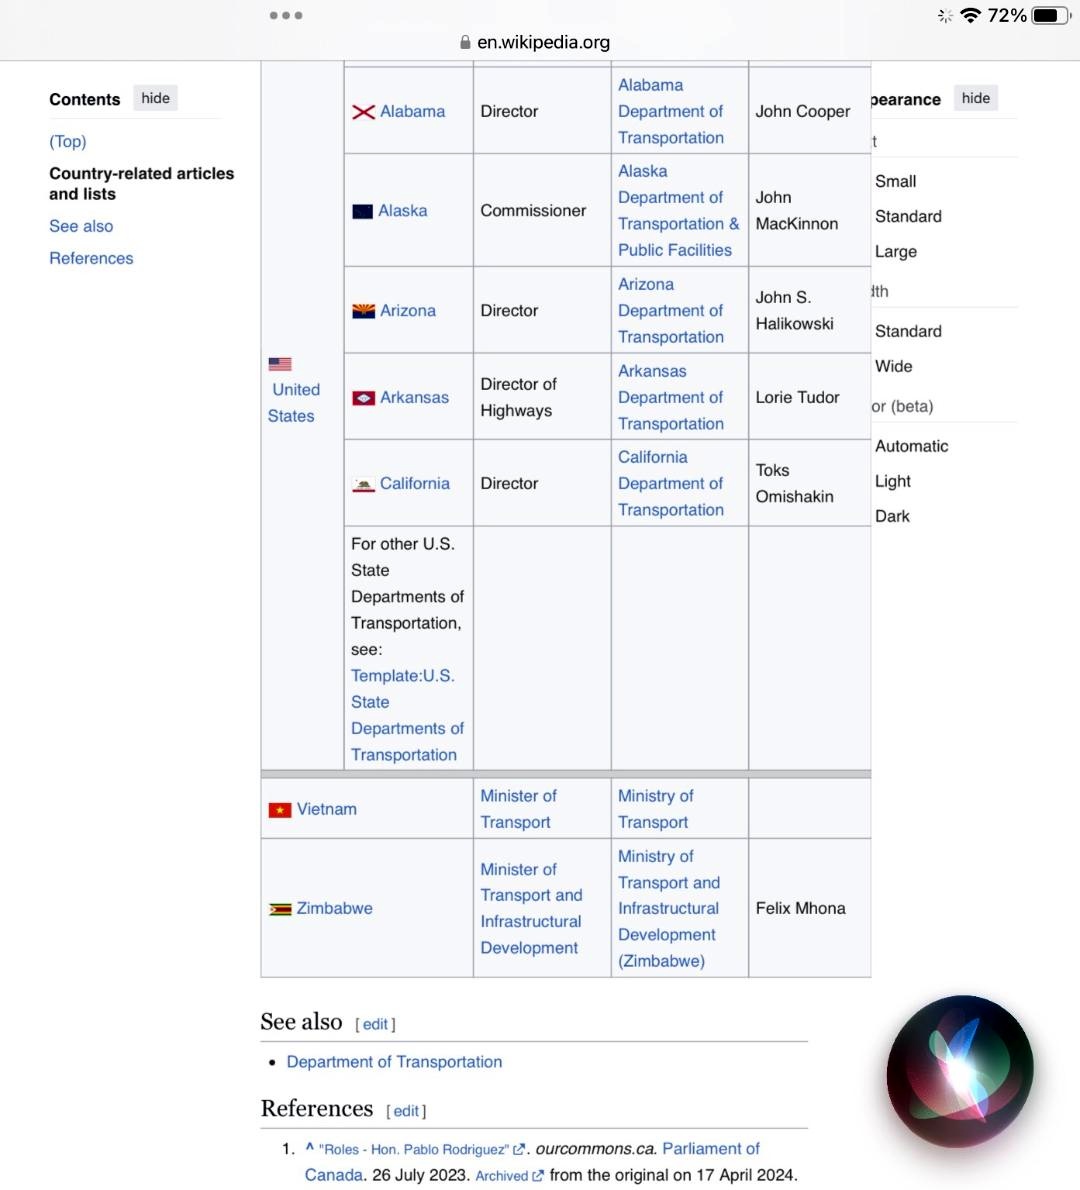This screenshot has height=1190, width=1080.
Task: Select the John Cooper table cell
Action: pyautogui.click(x=809, y=111)
